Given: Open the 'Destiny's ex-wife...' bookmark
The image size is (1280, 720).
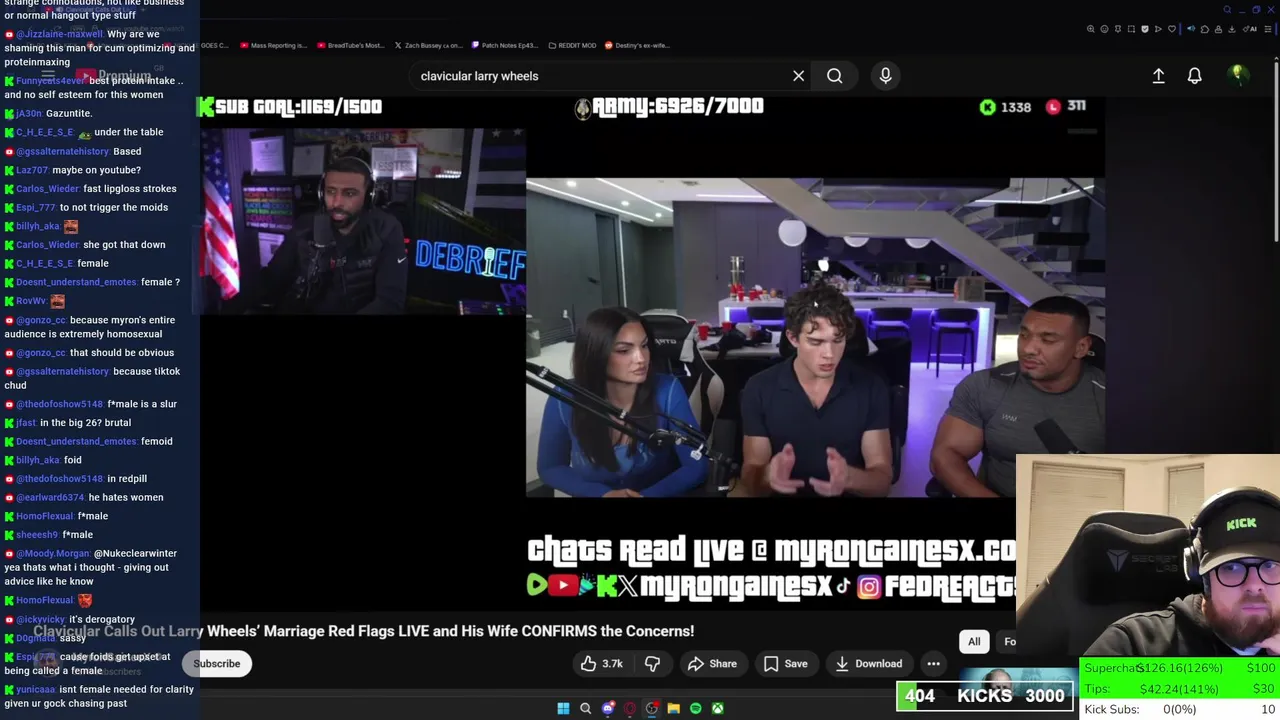Looking at the screenshot, I should coord(637,45).
